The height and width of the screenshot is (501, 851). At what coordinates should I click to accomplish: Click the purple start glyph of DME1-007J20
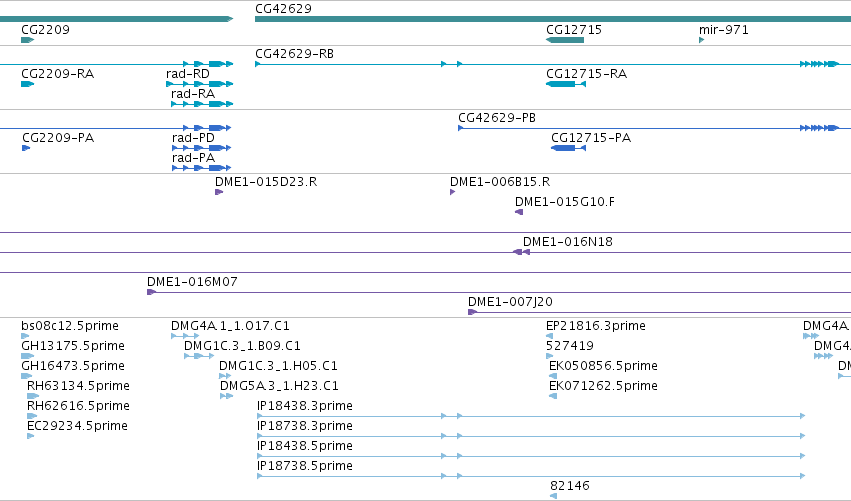tap(472, 312)
